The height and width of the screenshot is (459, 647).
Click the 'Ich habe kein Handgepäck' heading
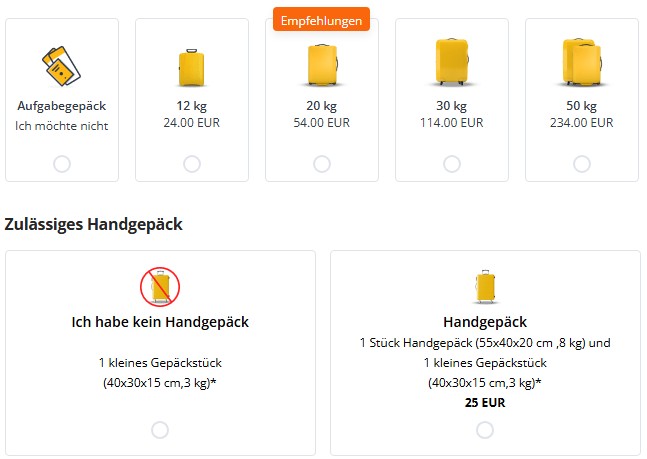click(160, 322)
